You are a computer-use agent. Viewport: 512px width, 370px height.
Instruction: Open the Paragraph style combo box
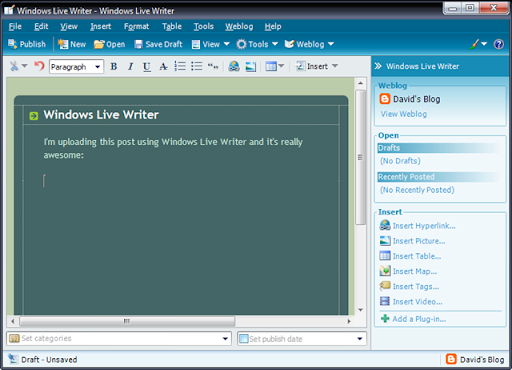point(76,67)
